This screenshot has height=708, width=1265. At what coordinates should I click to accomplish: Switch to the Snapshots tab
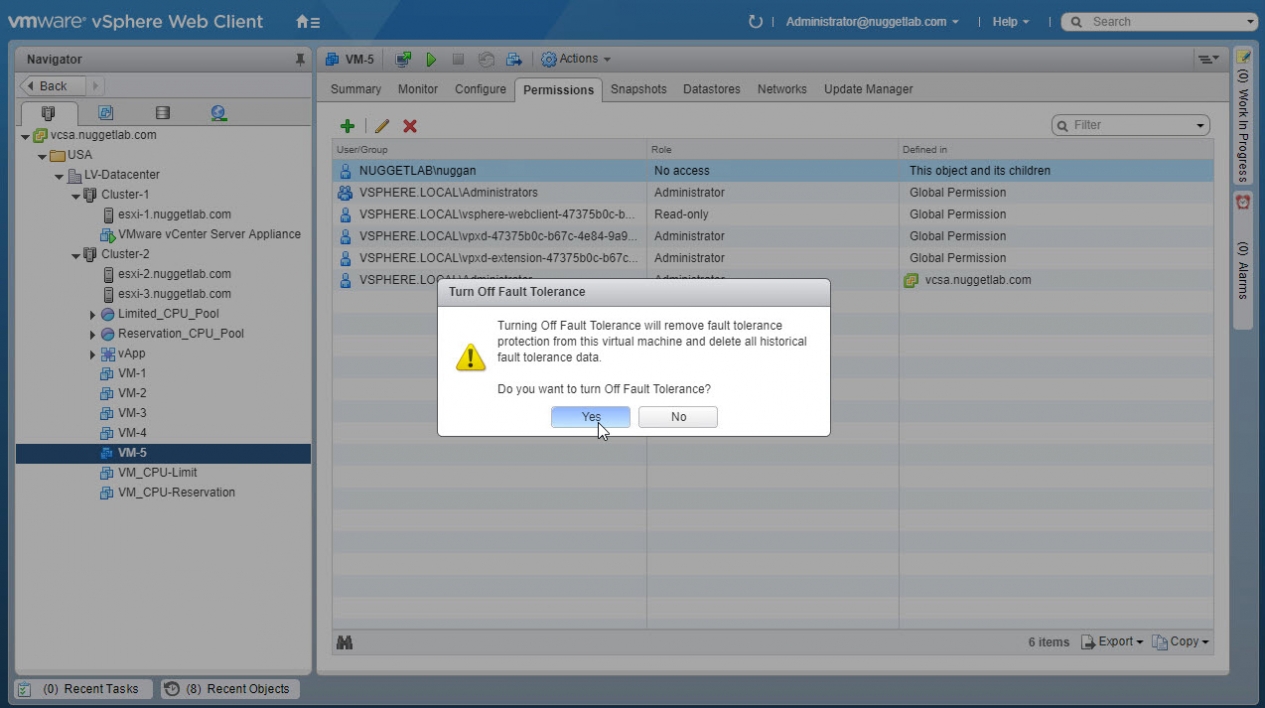point(638,89)
